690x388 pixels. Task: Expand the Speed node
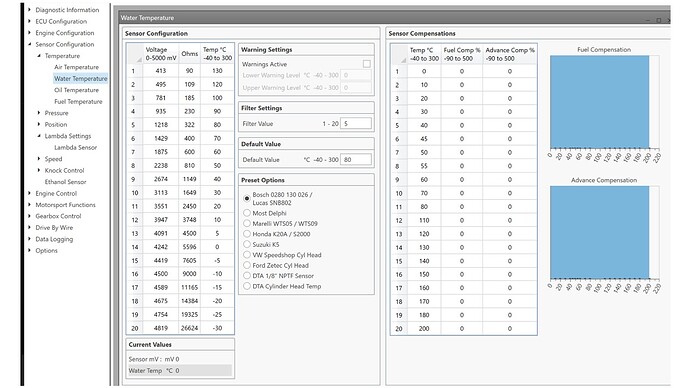(x=39, y=158)
